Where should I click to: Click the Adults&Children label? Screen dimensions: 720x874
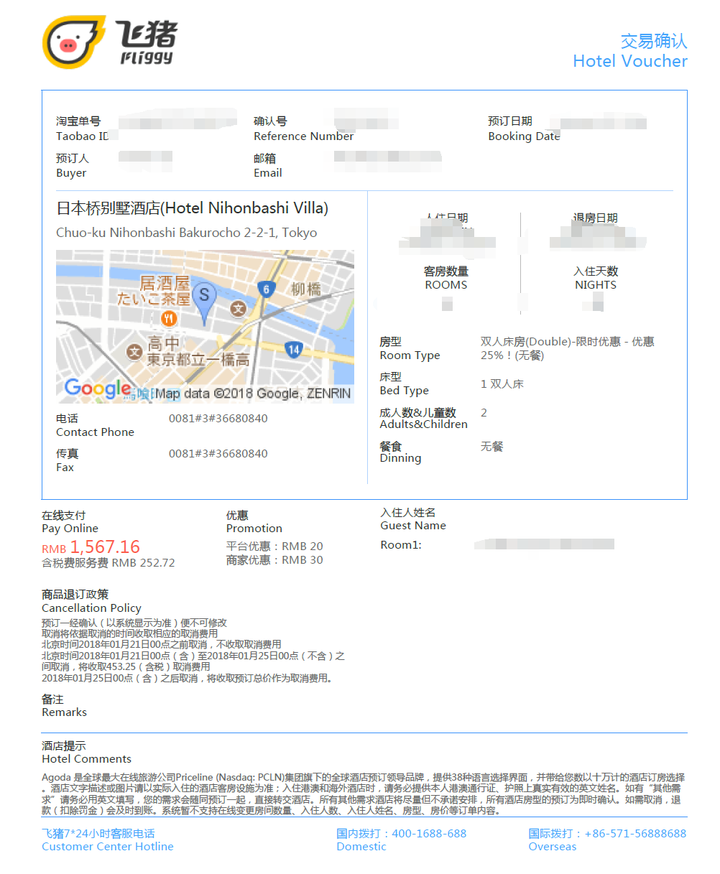coord(424,424)
